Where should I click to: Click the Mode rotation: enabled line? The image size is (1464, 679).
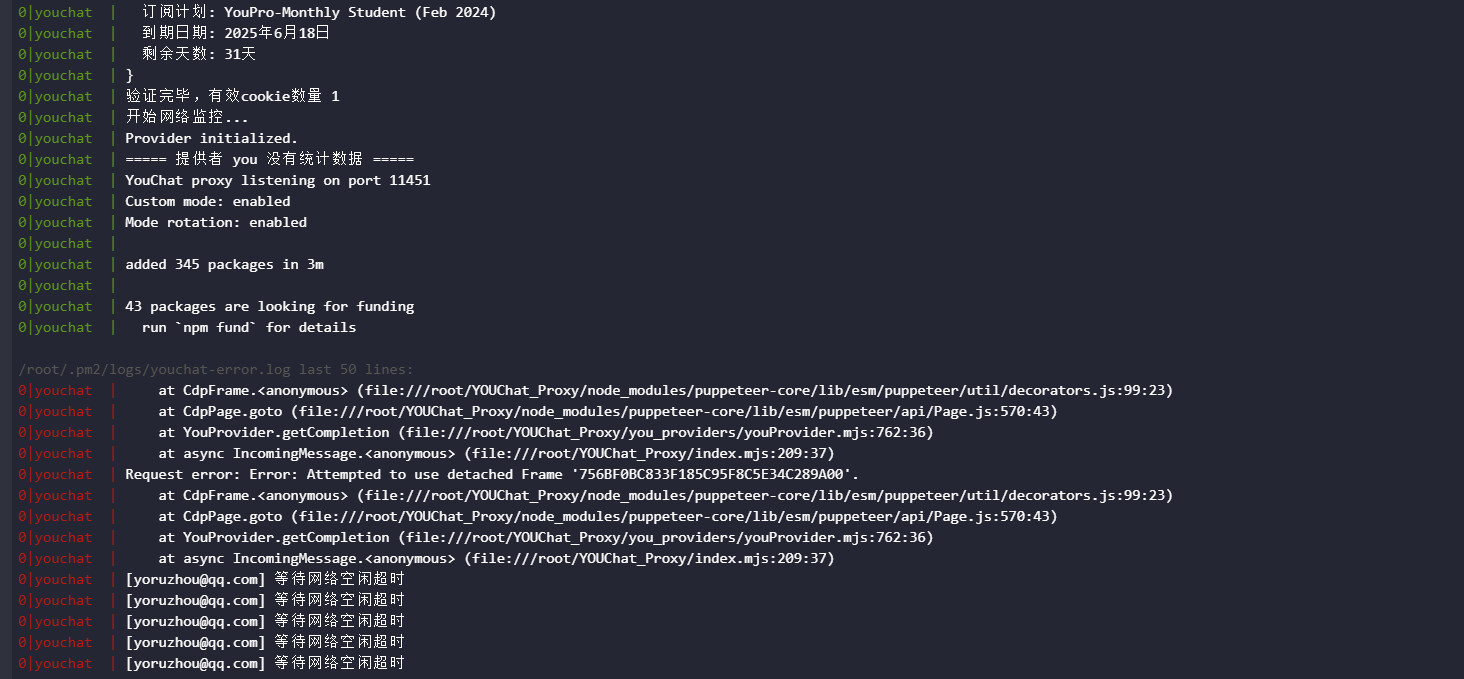215,222
